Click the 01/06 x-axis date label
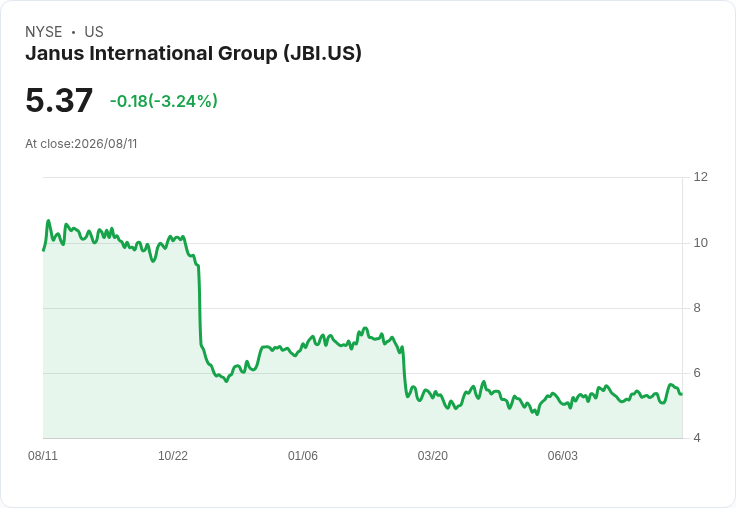The width and height of the screenshot is (736, 508). pyautogui.click(x=303, y=456)
